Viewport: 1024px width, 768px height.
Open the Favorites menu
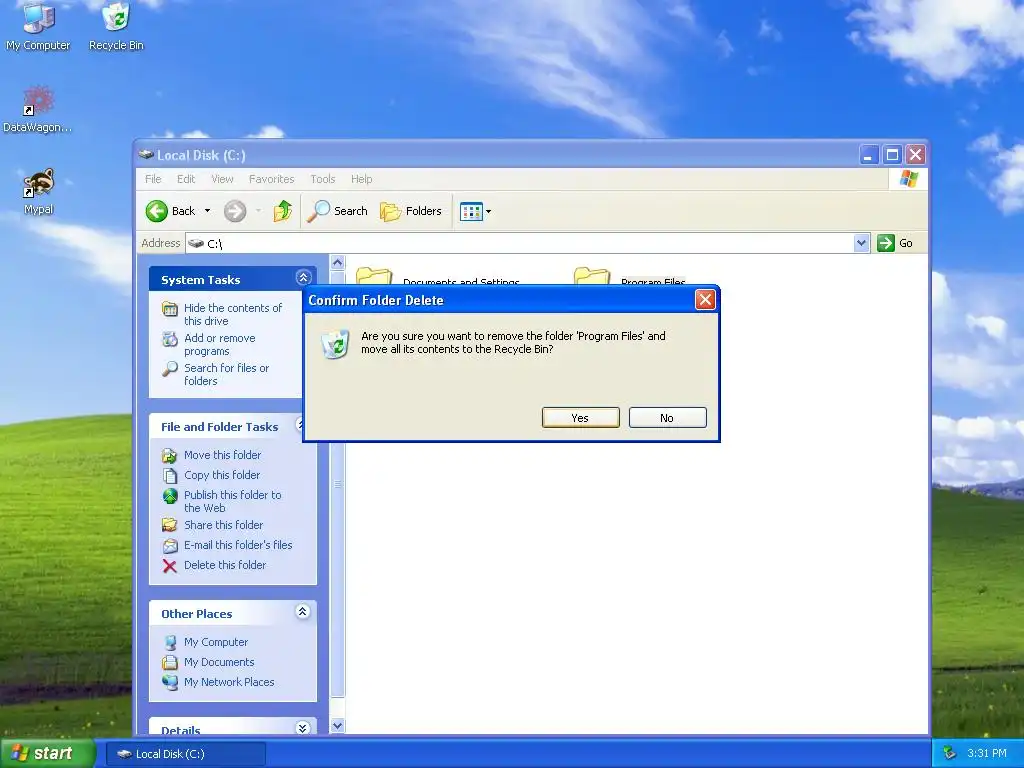tap(272, 179)
